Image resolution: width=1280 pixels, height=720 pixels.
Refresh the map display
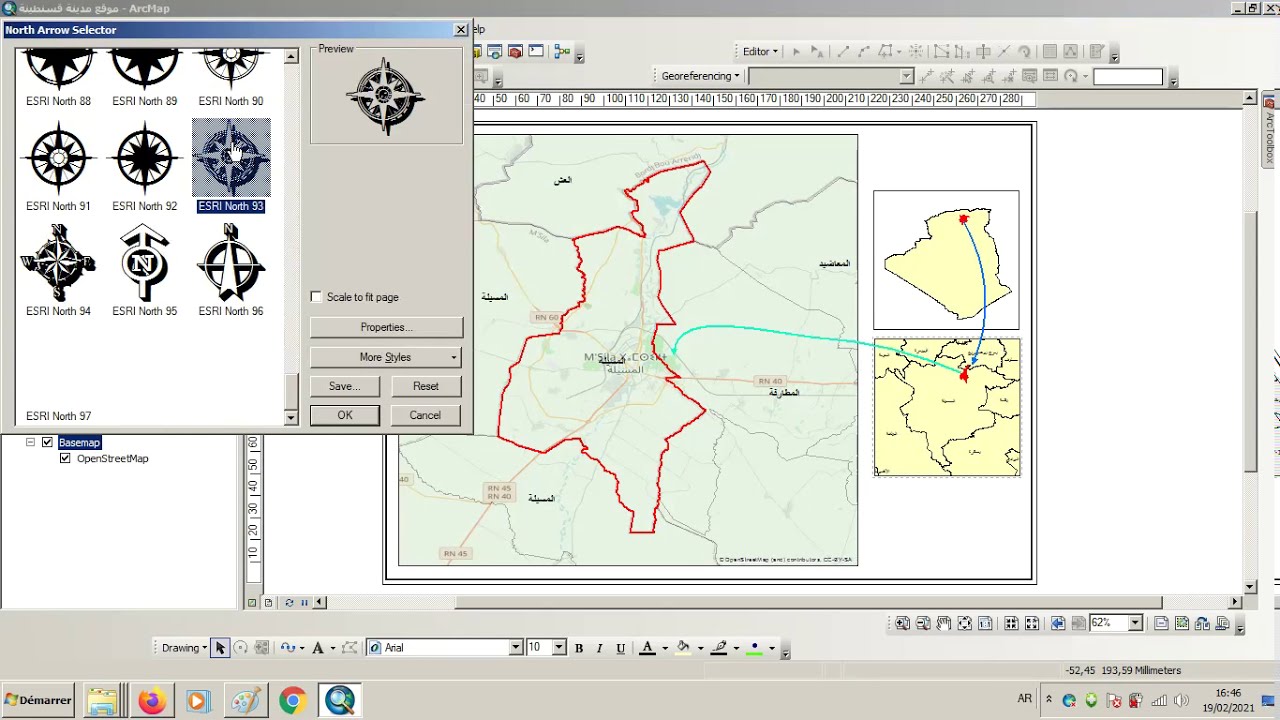click(x=289, y=602)
